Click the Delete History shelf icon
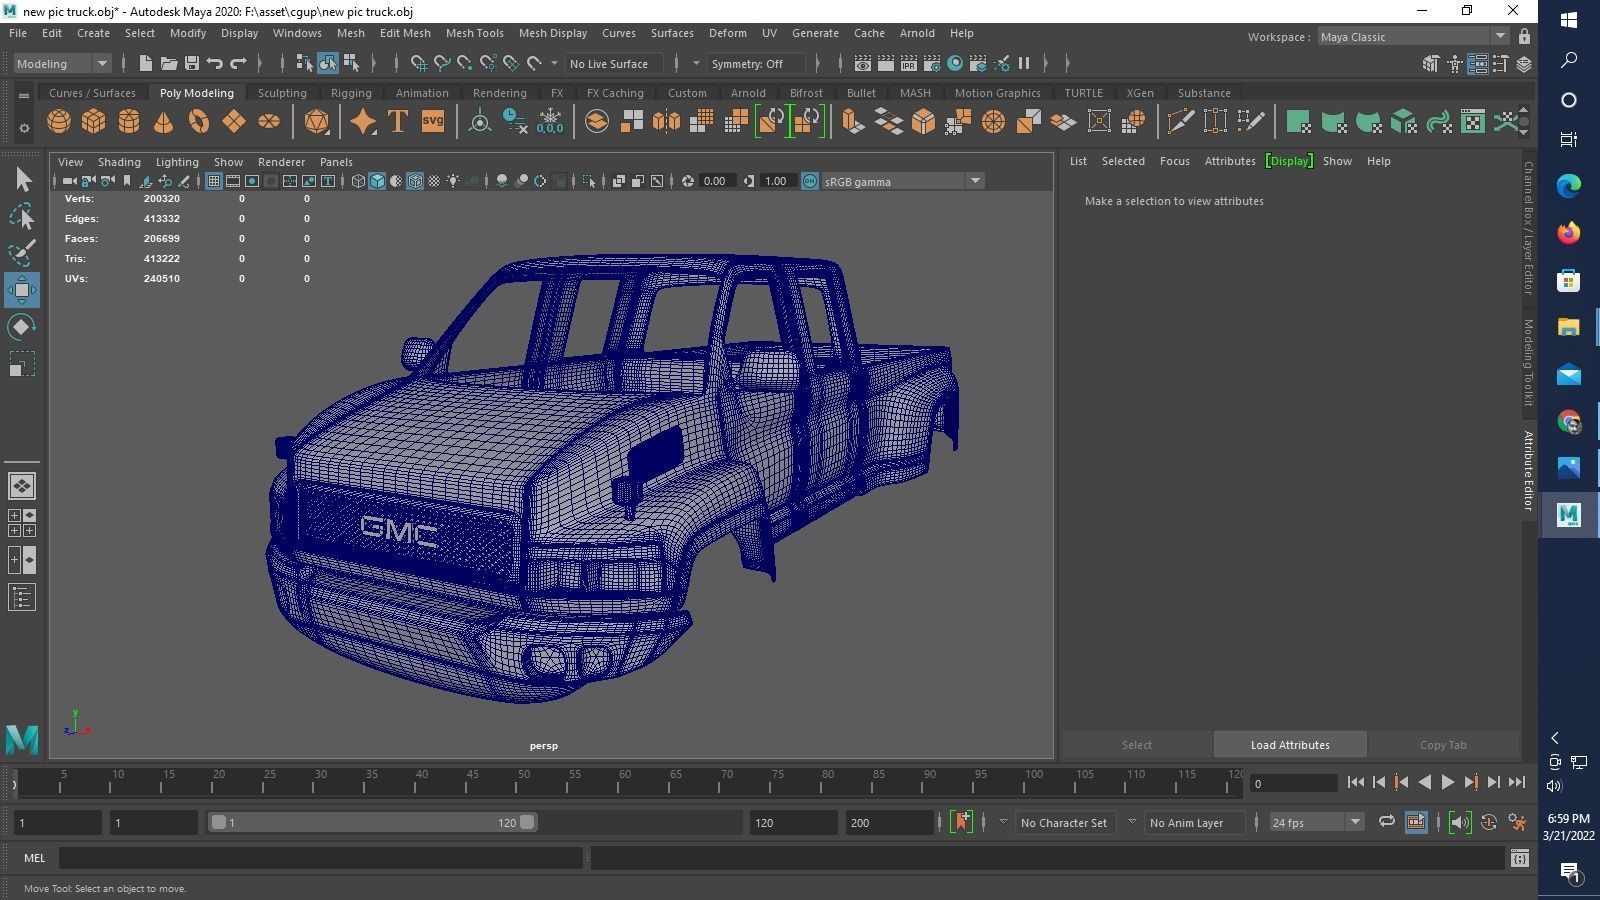Image resolution: width=1600 pixels, height=900 pixels. (515, 122)
